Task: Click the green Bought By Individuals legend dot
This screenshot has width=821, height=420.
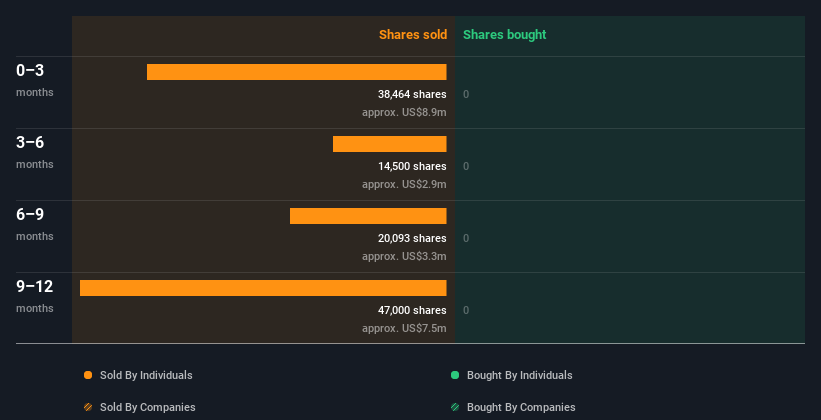Action: click(x=455, y=375)
